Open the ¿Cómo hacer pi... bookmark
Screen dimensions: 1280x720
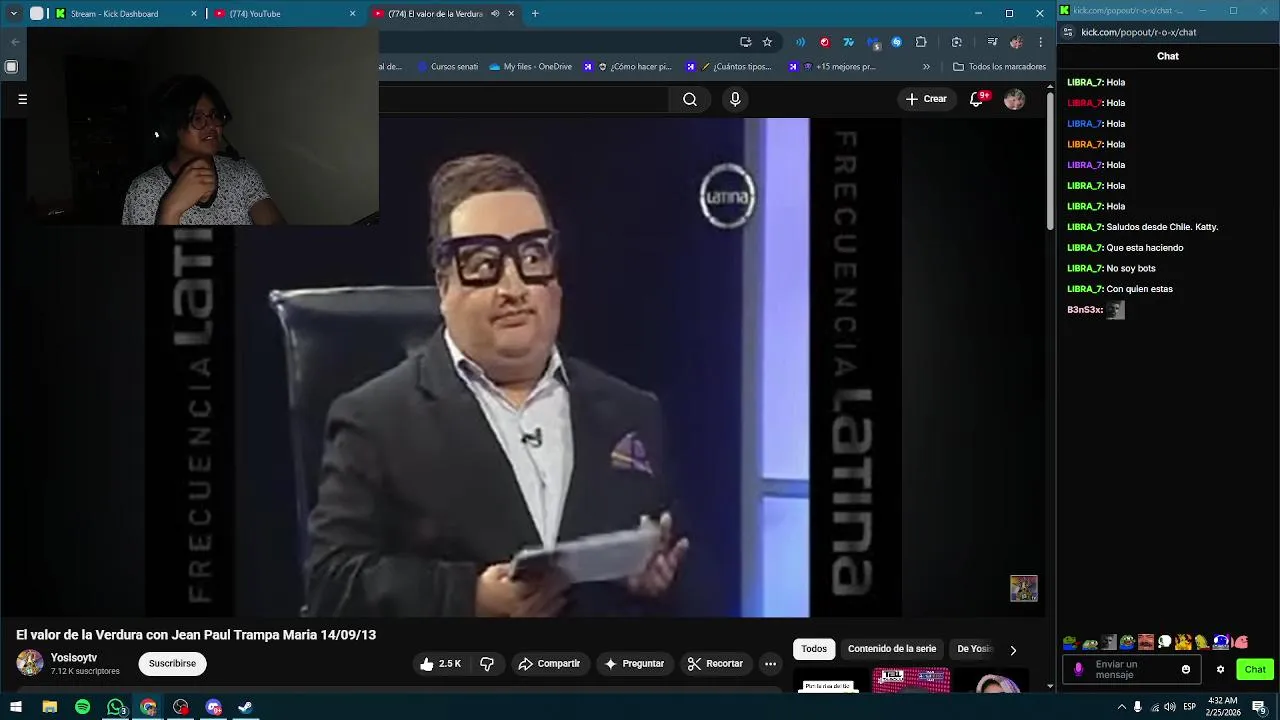[x=627, y=67]
